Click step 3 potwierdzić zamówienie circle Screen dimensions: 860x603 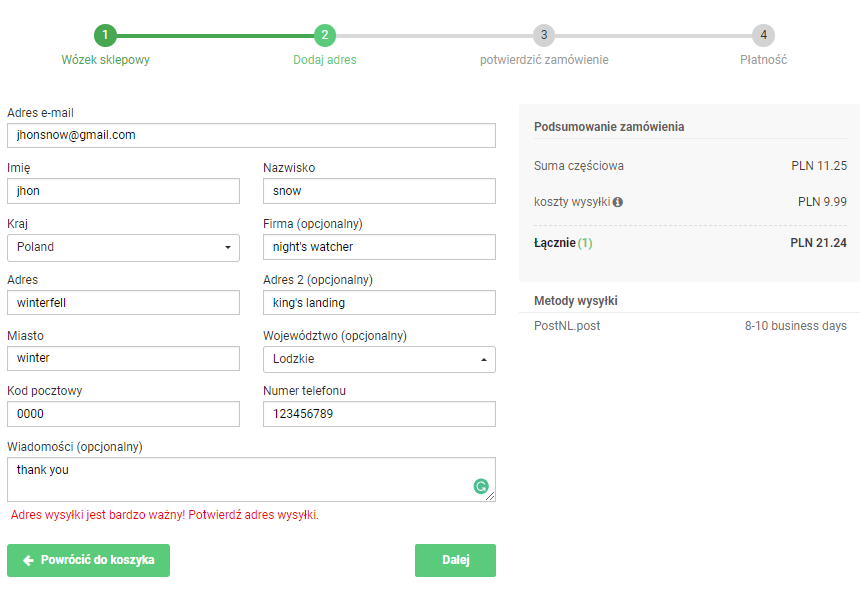tap(544, 36)
